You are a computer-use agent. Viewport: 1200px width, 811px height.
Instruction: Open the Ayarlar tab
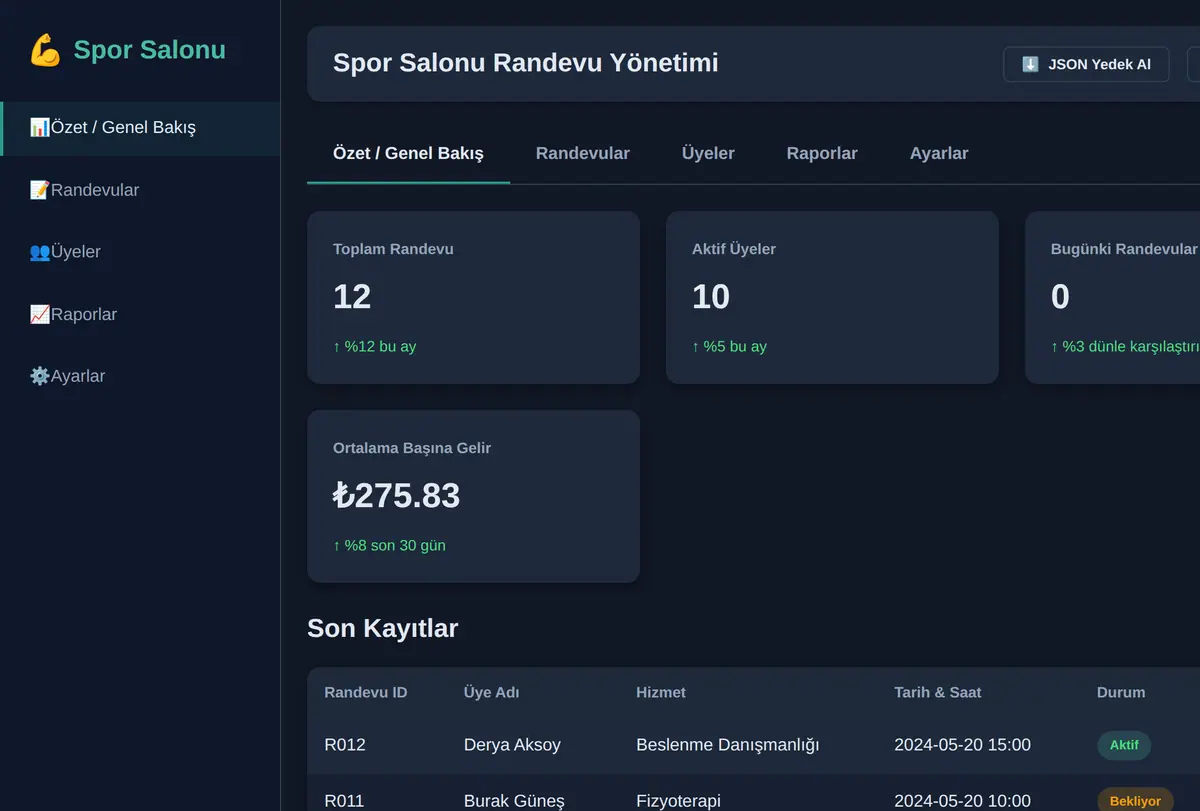pos(939,153)
